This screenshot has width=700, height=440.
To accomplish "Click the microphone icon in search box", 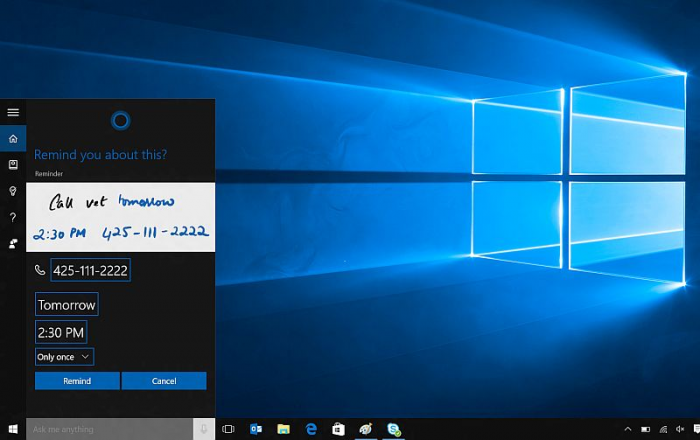I will (x=204, y=429).
